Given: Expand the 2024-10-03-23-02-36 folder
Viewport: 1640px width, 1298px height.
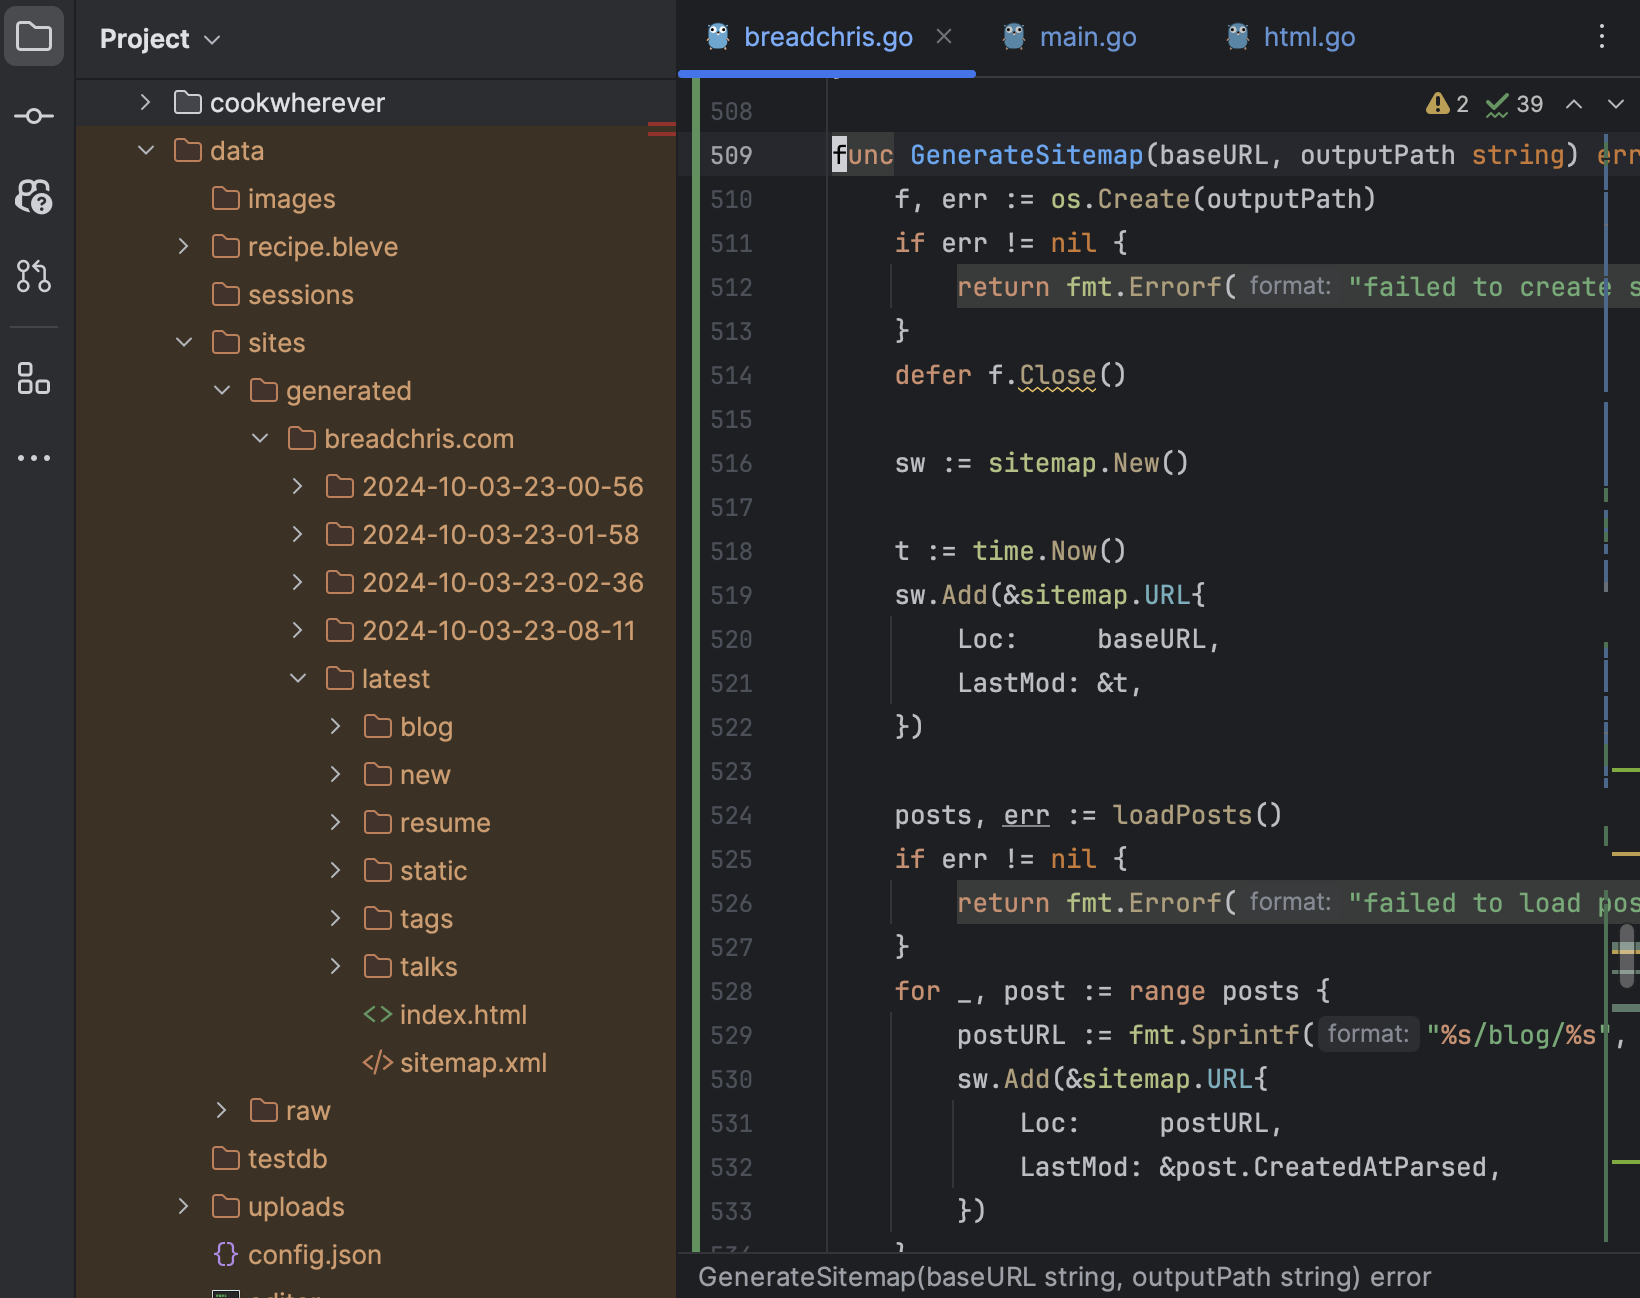Looking at the screenshot, I should tap(298, 583).
